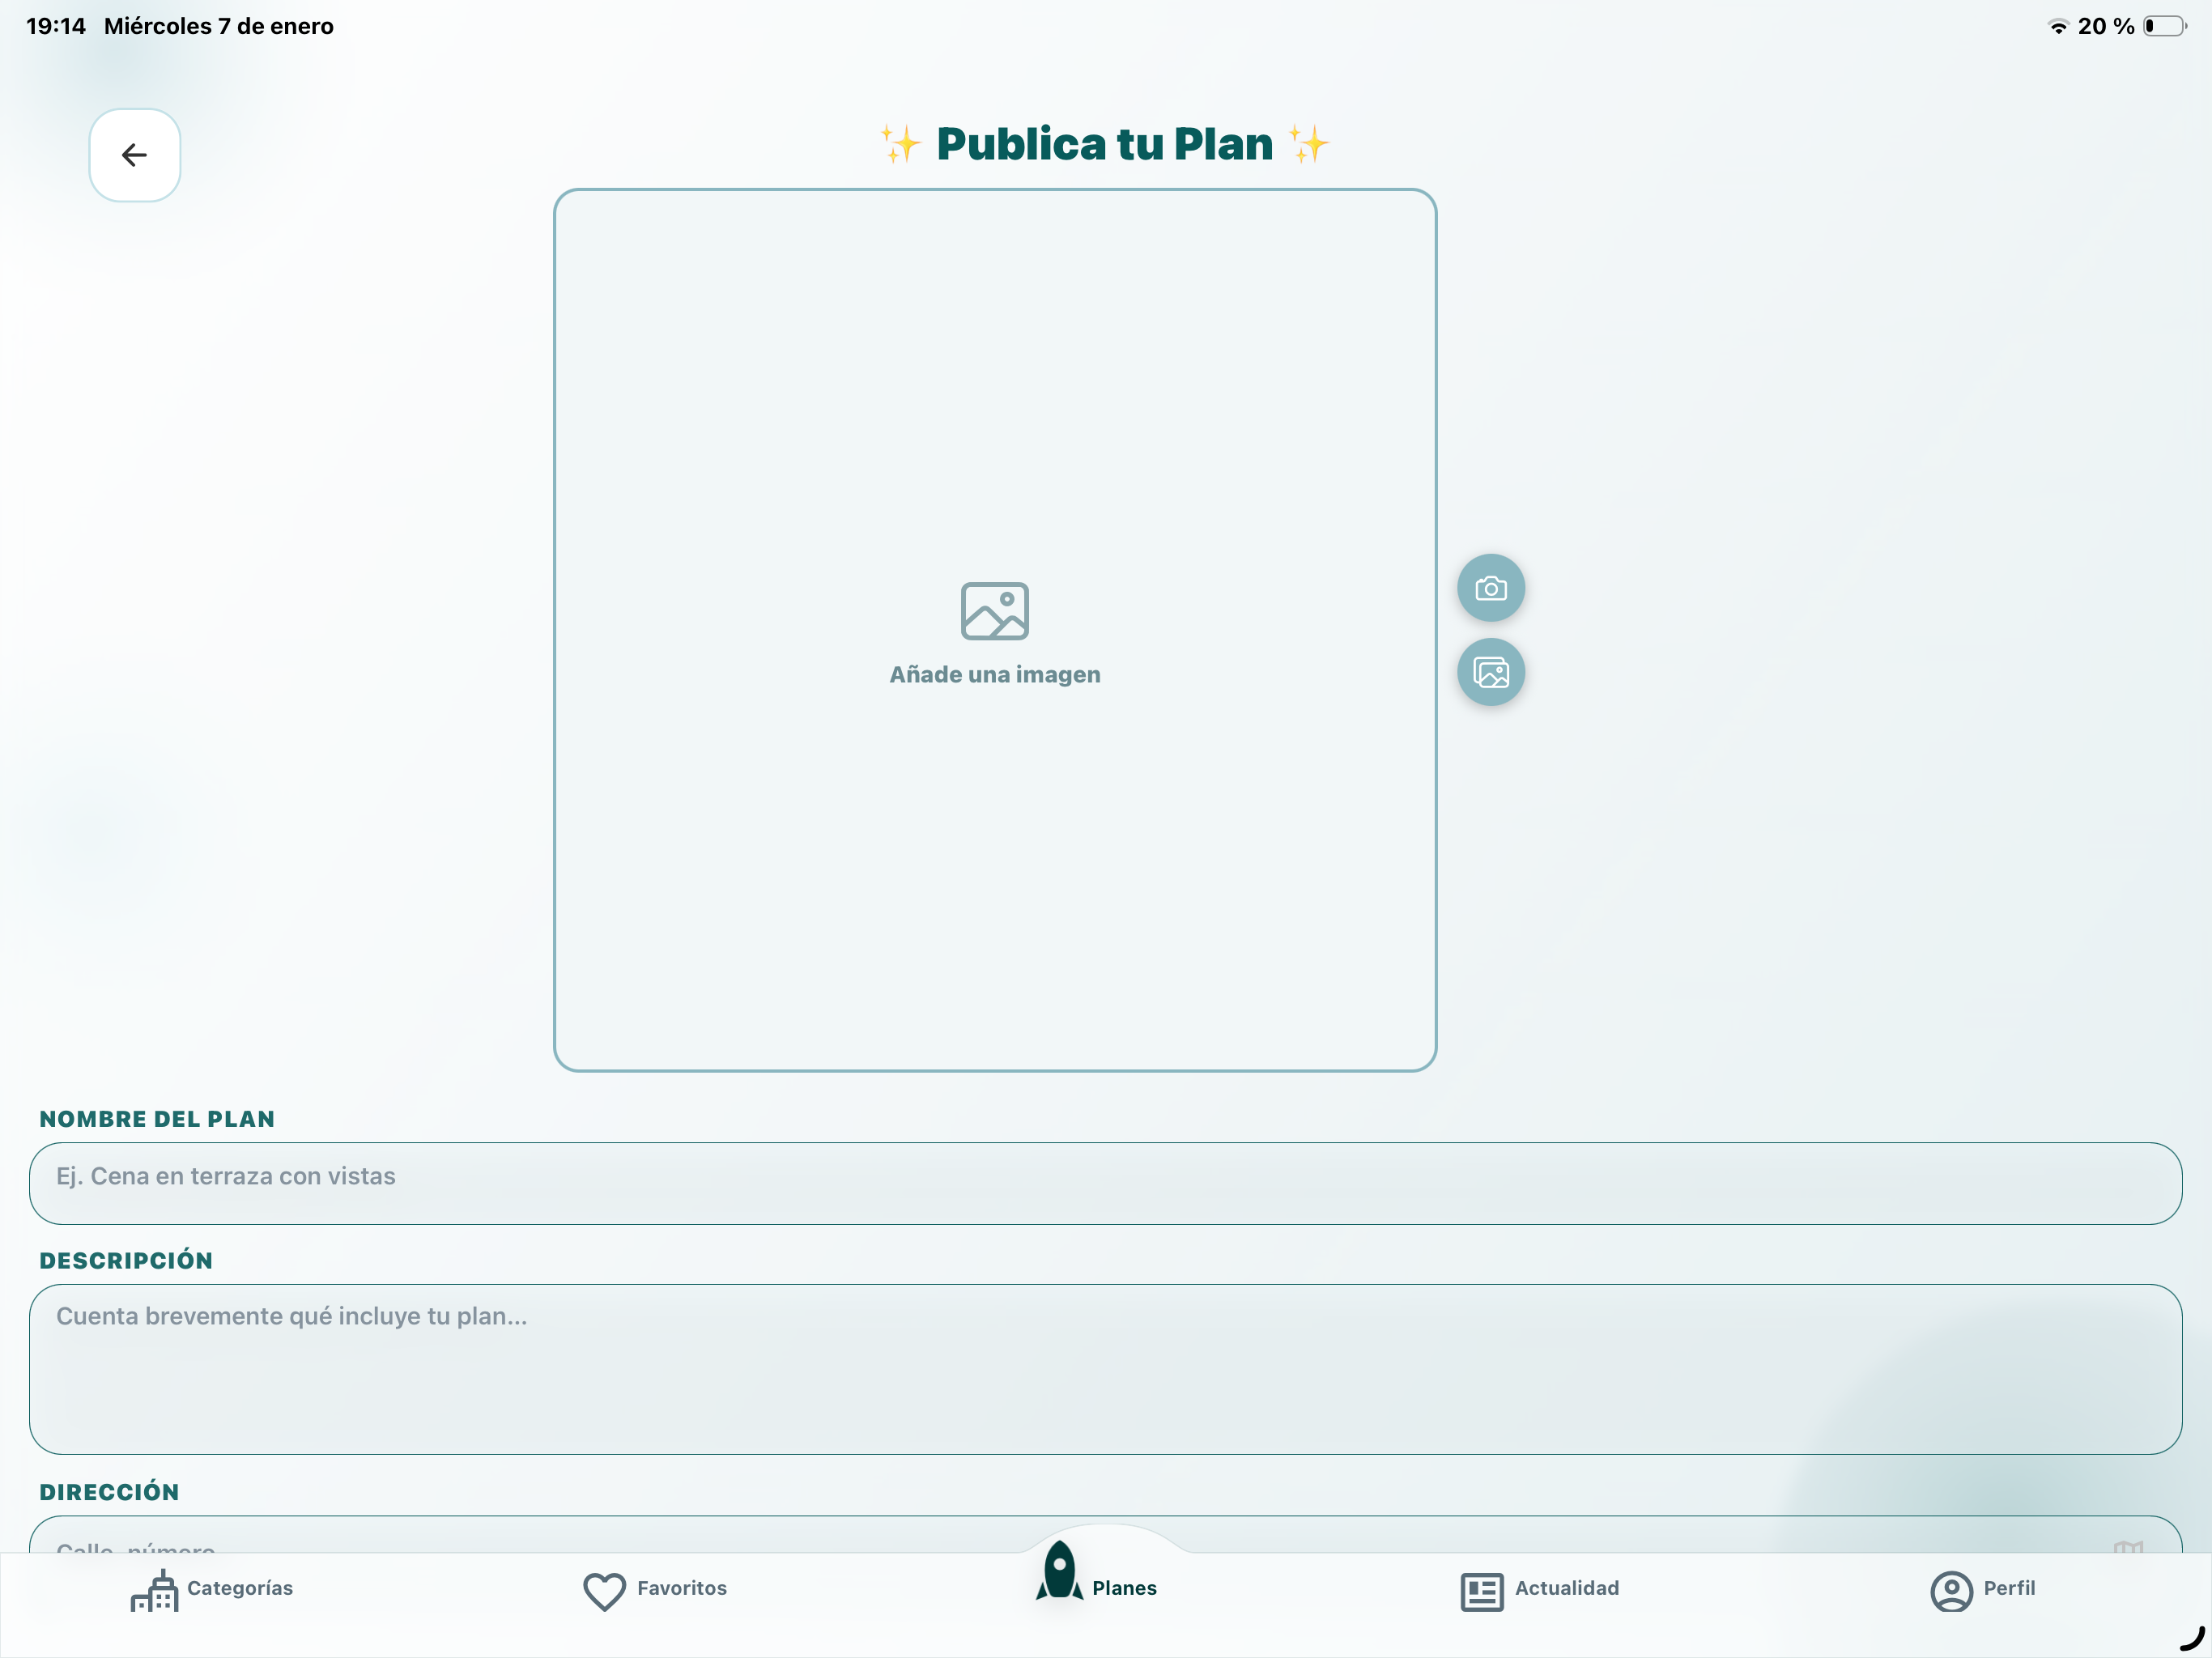2212x1658 pixels.
Task: Tap the 'DIRECCIÓN' label
Action: [109, 1492]
